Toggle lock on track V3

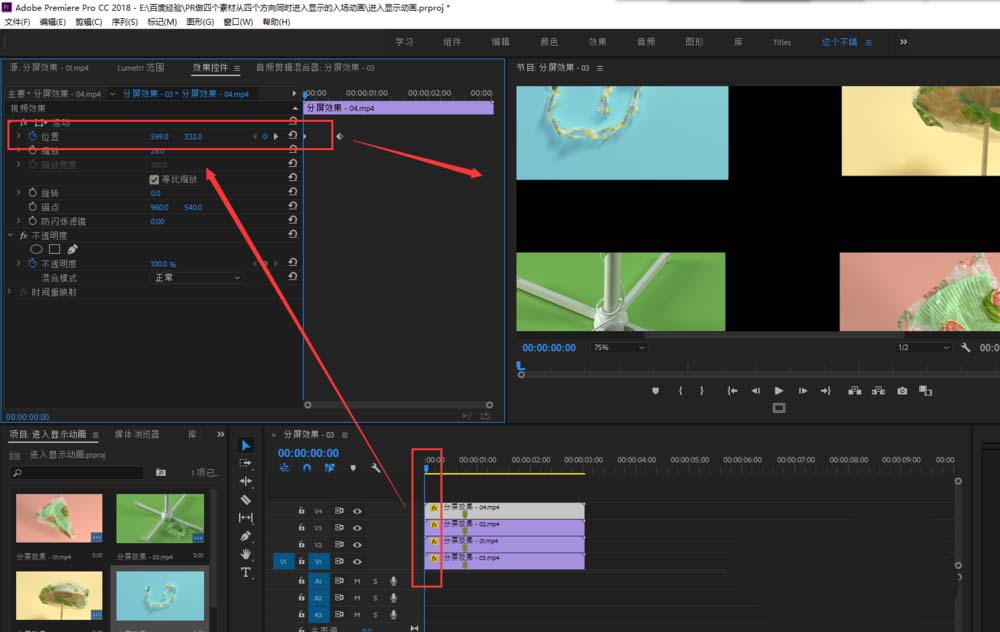coord(301,527)
